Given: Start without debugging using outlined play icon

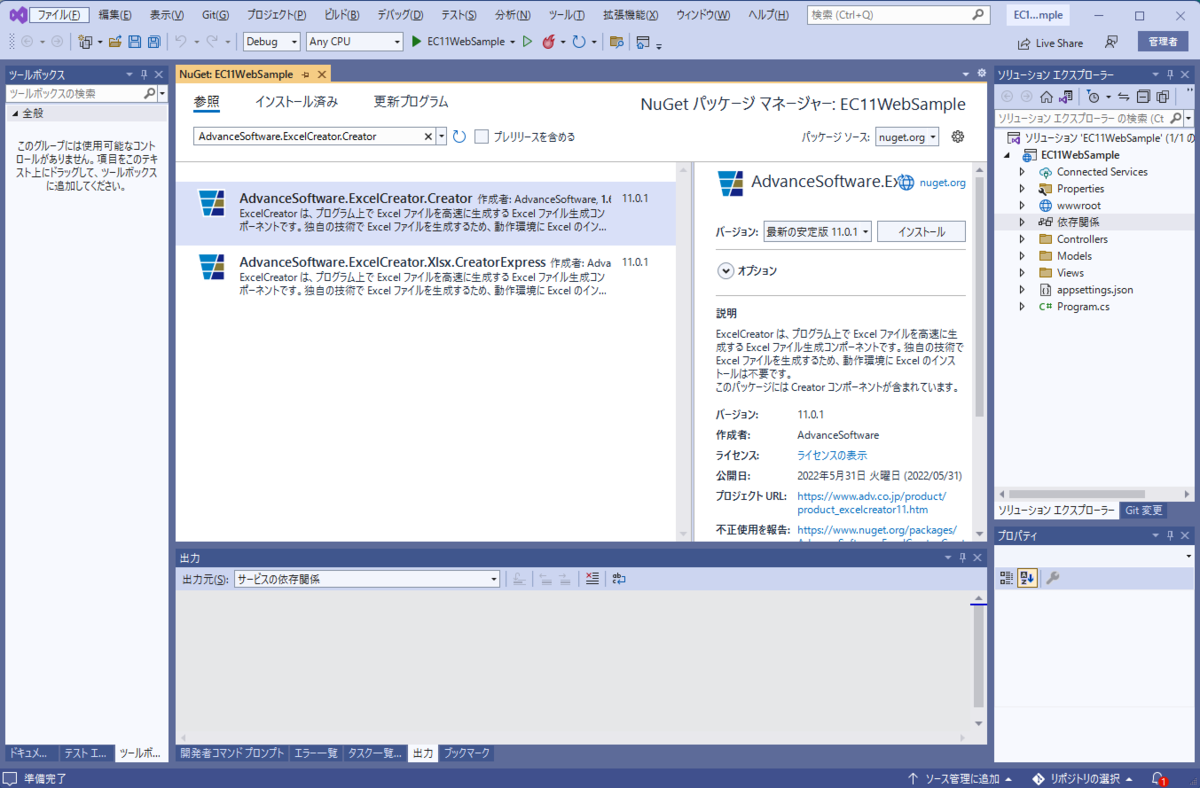Looking at the screenshot, I should 528,42.
